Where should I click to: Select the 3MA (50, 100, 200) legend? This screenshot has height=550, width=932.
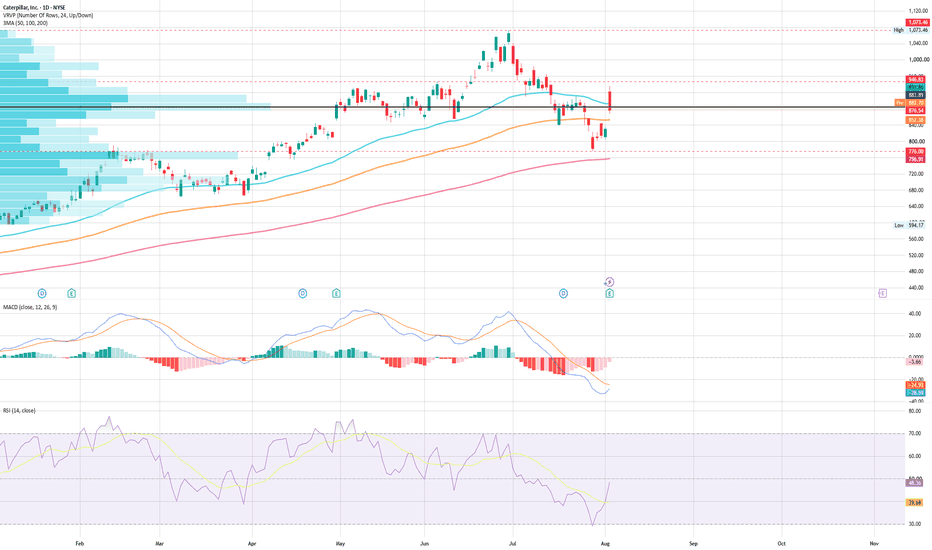click(25, 23)
